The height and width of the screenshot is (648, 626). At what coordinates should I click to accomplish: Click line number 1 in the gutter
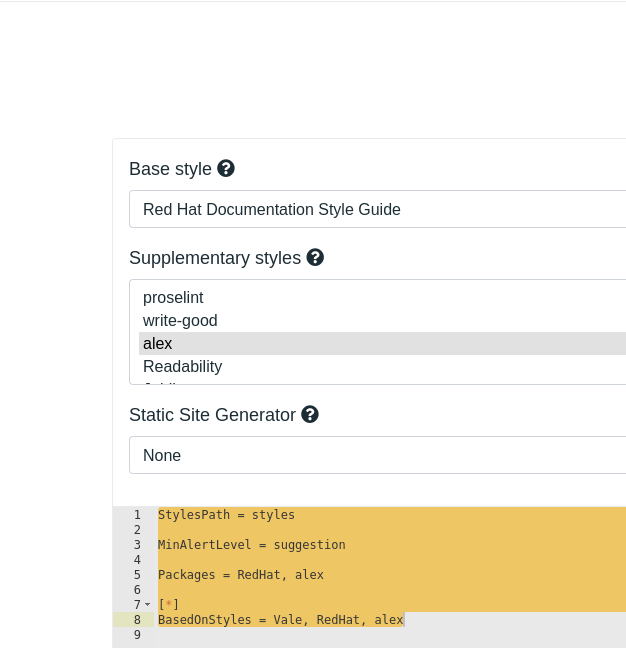pos(137,515)
